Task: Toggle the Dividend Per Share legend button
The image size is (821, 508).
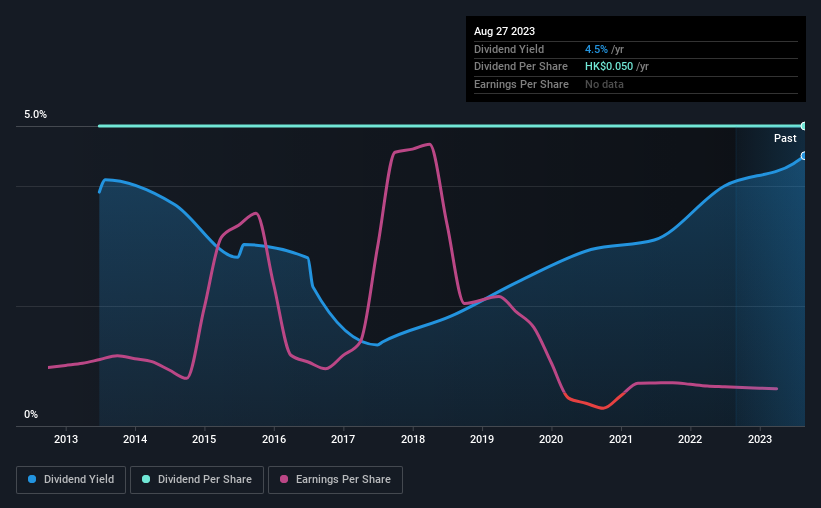Action: (197, 480)
